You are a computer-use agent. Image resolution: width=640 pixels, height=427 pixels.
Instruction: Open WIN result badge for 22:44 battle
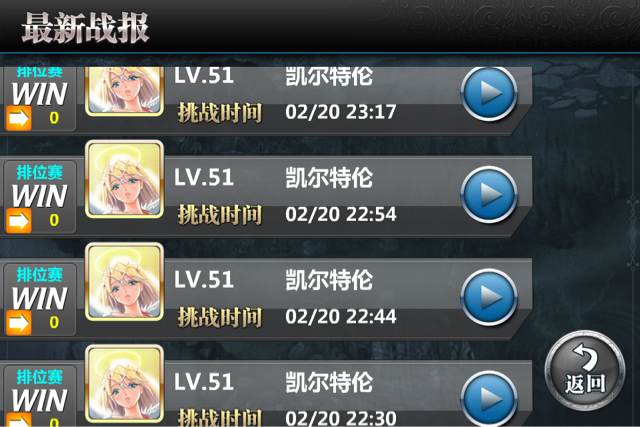(39, 298)
